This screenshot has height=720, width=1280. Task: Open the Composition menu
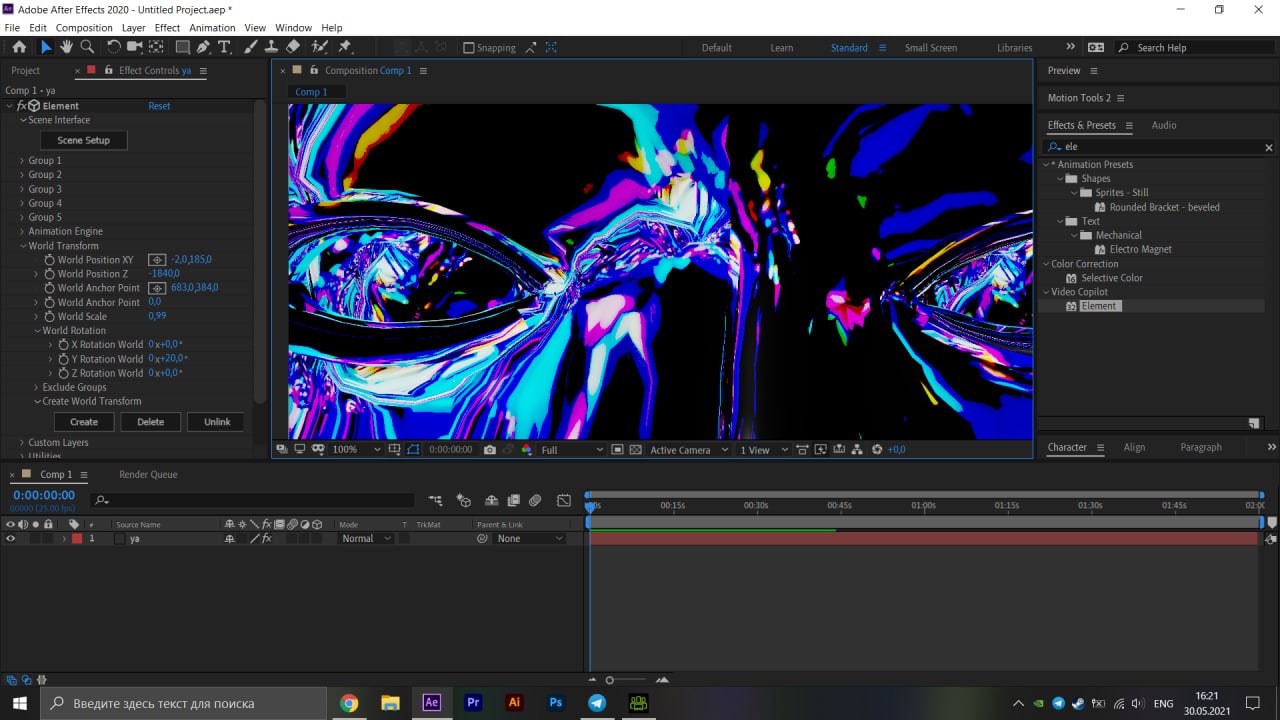84,28
